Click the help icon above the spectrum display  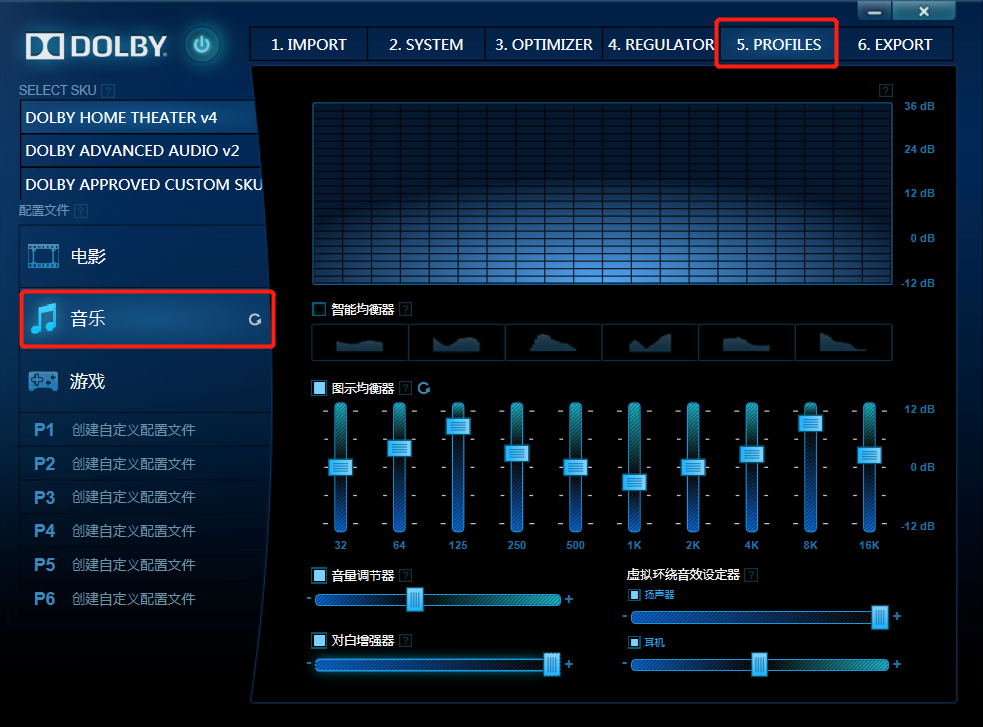click(x=885, y=91)
